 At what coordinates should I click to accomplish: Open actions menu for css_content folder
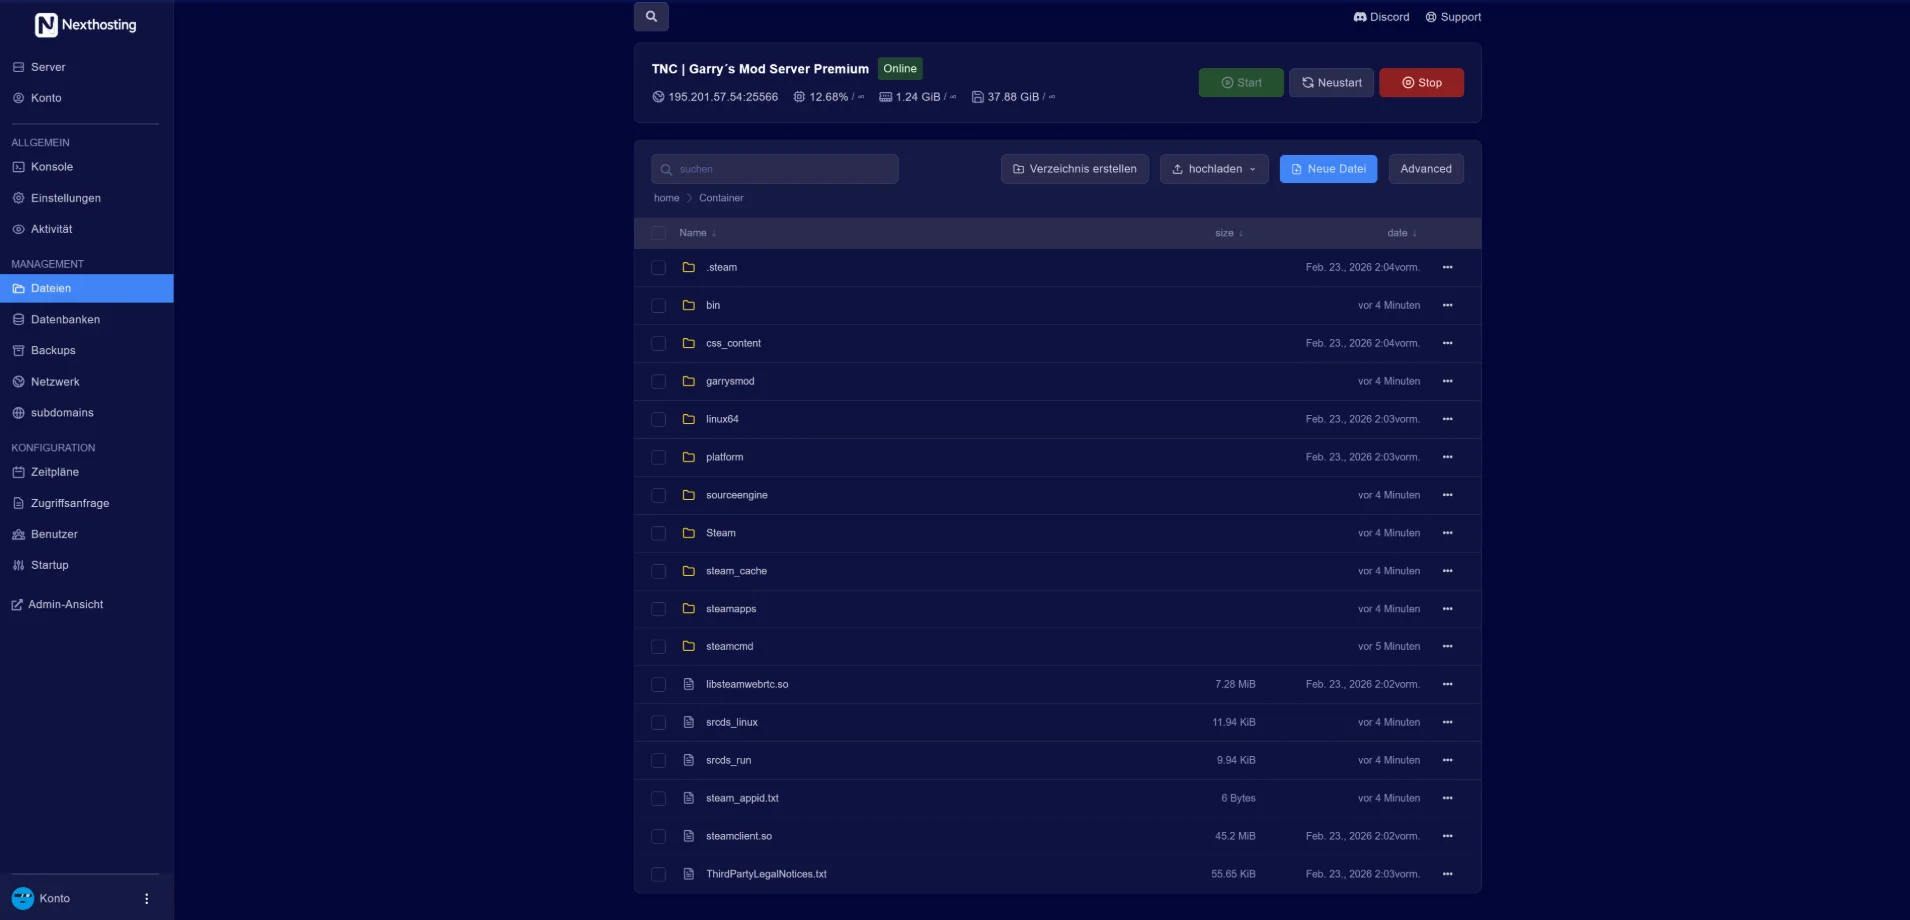click(1447, 344)
